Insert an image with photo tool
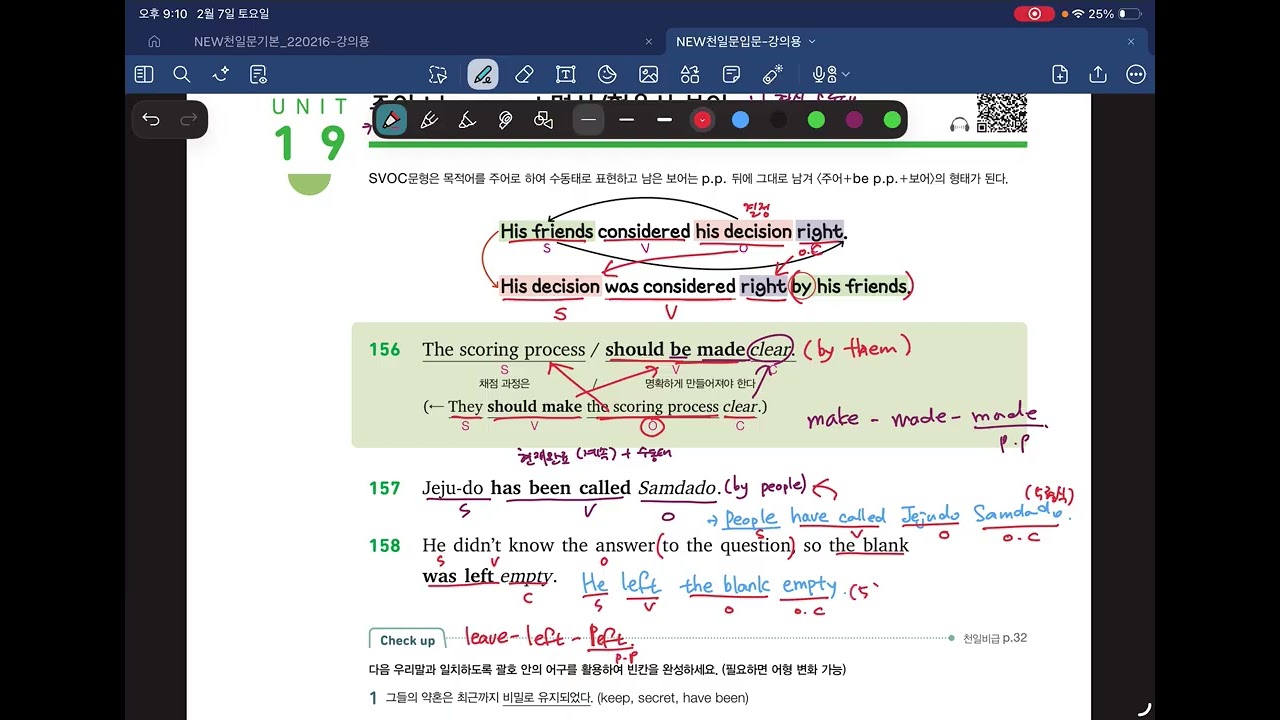Image resolution: width=1280 pixels, height=720 pixels. click(x=648, y=74)
